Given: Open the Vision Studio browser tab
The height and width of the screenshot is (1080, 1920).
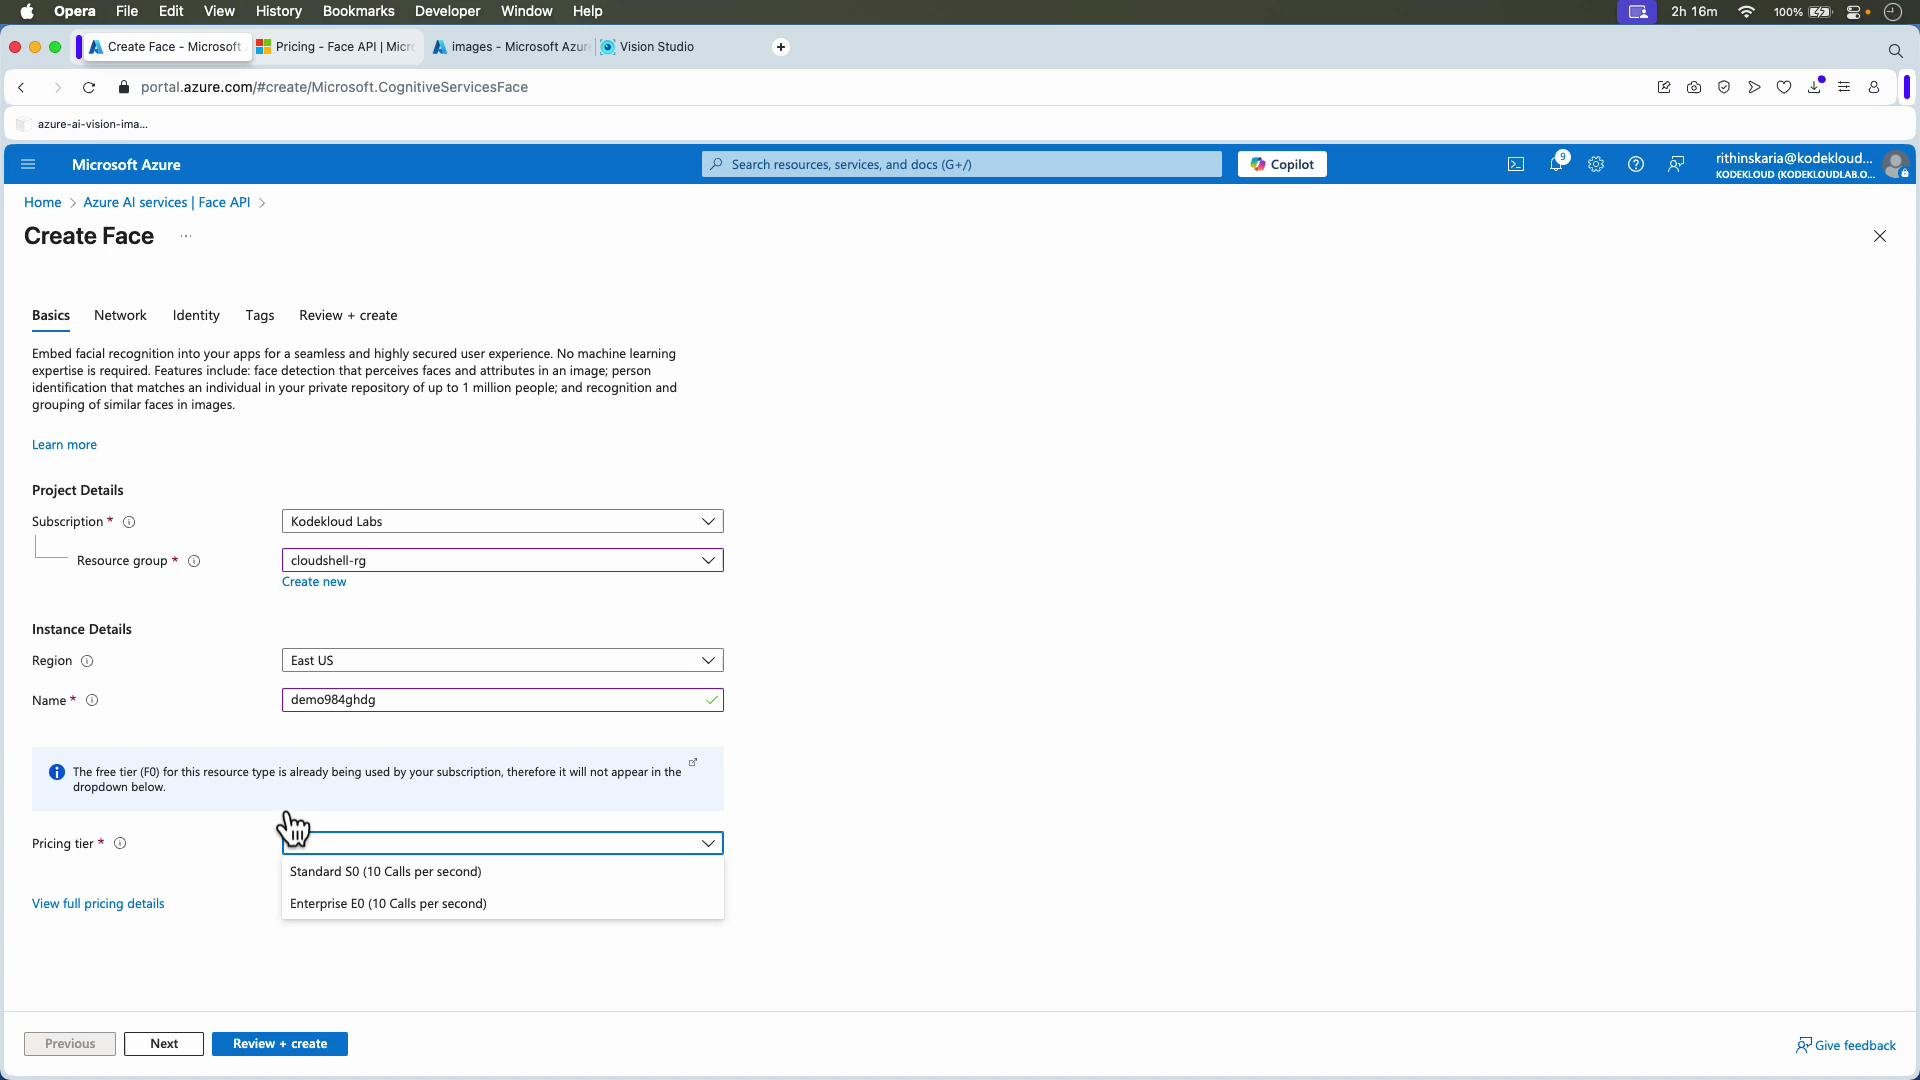Looking at the screenshot, I should 656,47.
